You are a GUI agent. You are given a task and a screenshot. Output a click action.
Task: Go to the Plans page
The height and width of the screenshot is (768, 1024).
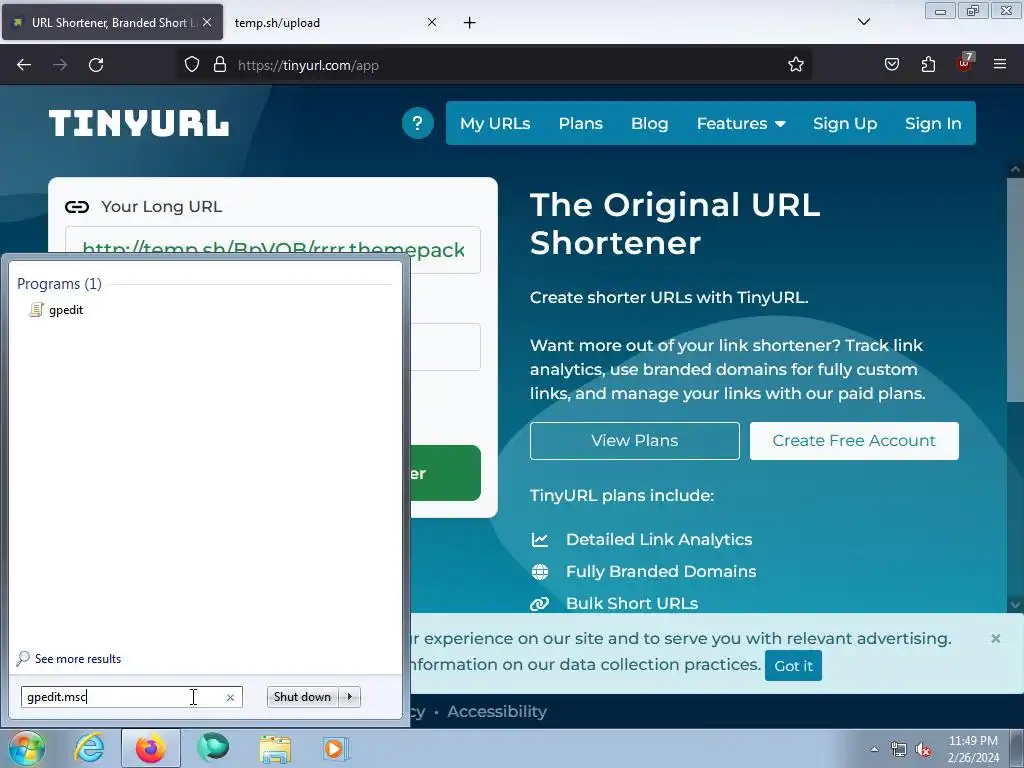581,123
